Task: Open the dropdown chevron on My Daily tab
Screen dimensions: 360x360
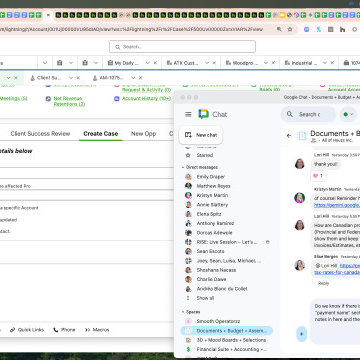Action: 147,63
